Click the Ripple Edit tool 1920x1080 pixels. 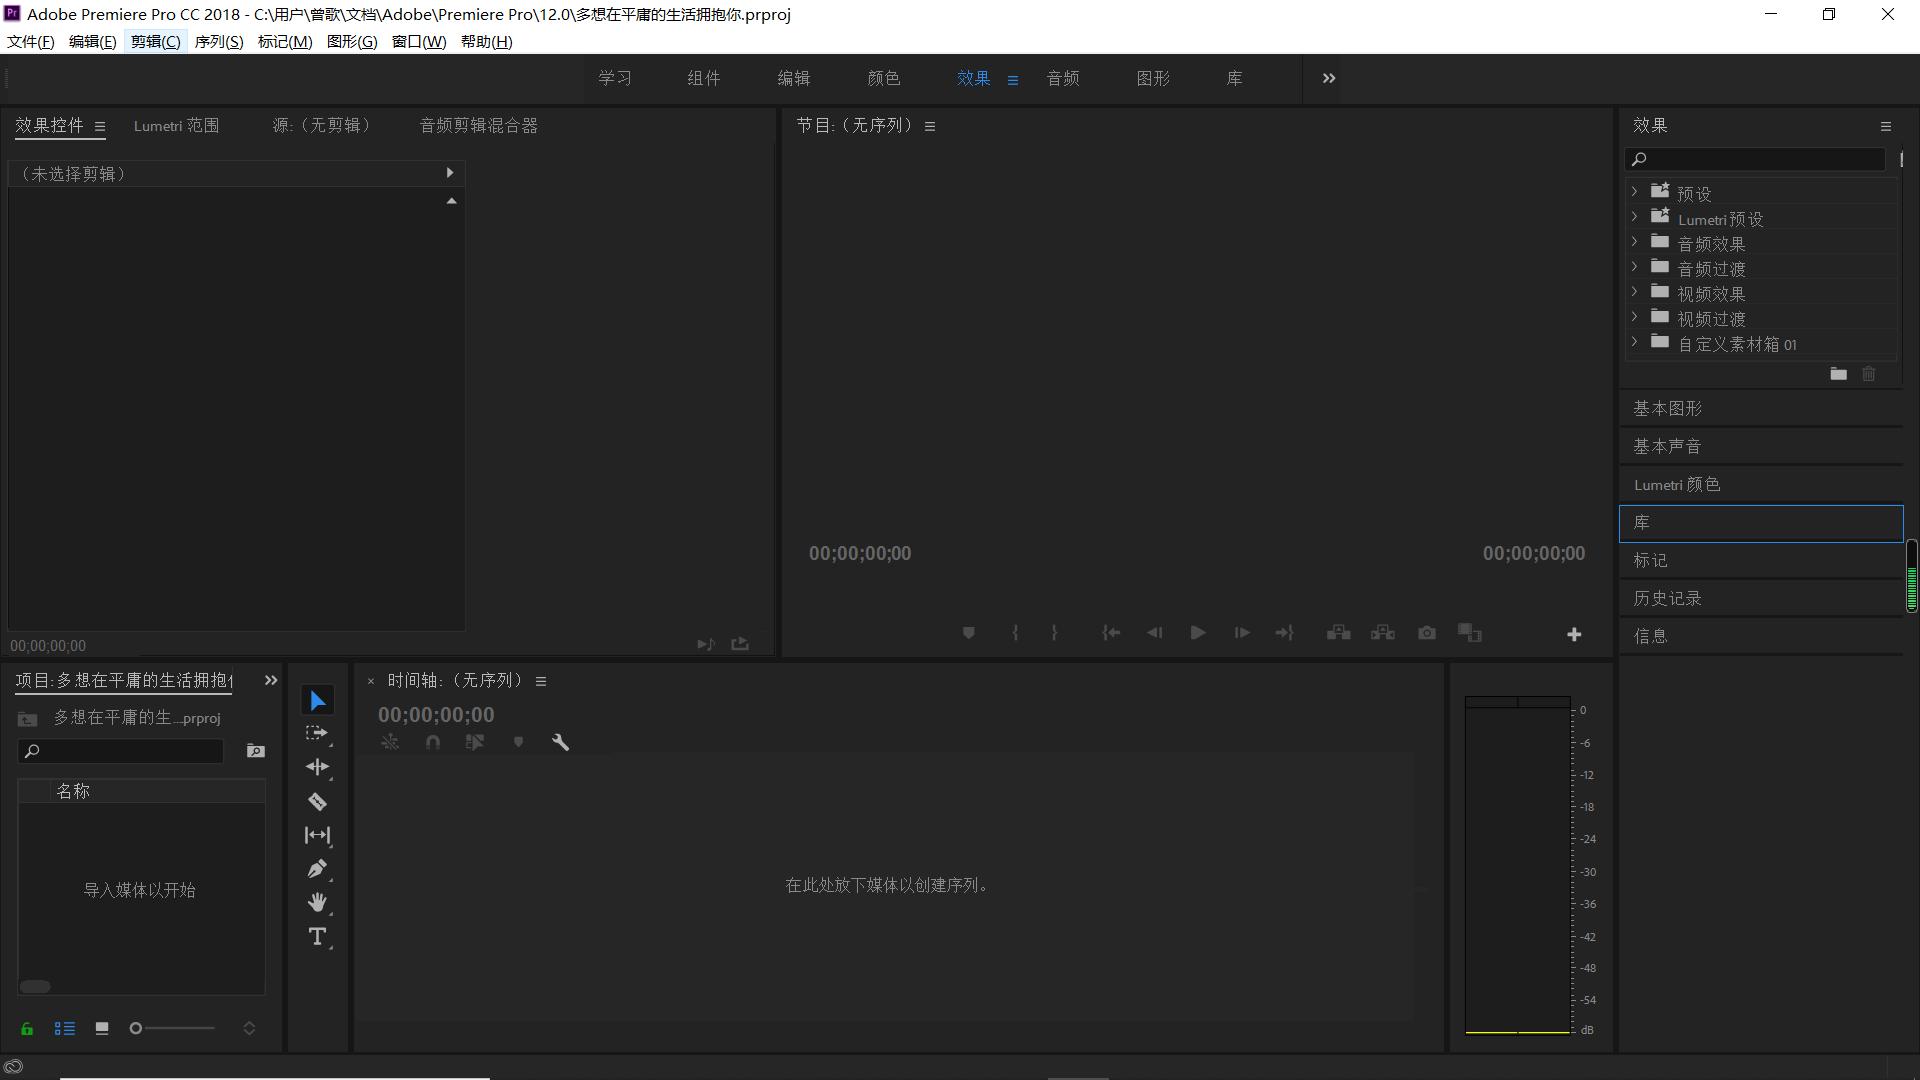point(317,768)
